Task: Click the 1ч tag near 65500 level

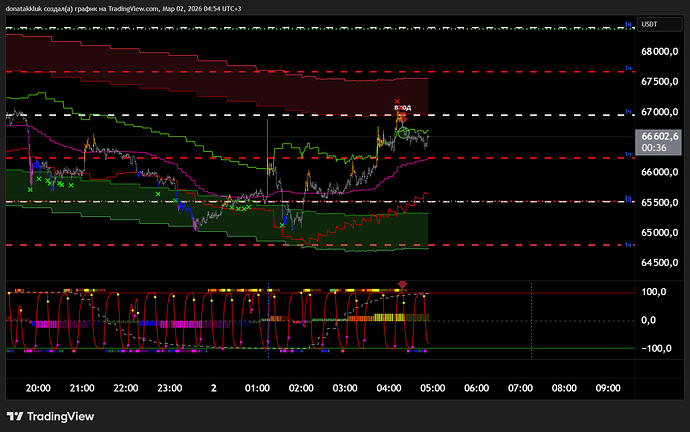Action: pyautogui.click(x=628, y=200)
